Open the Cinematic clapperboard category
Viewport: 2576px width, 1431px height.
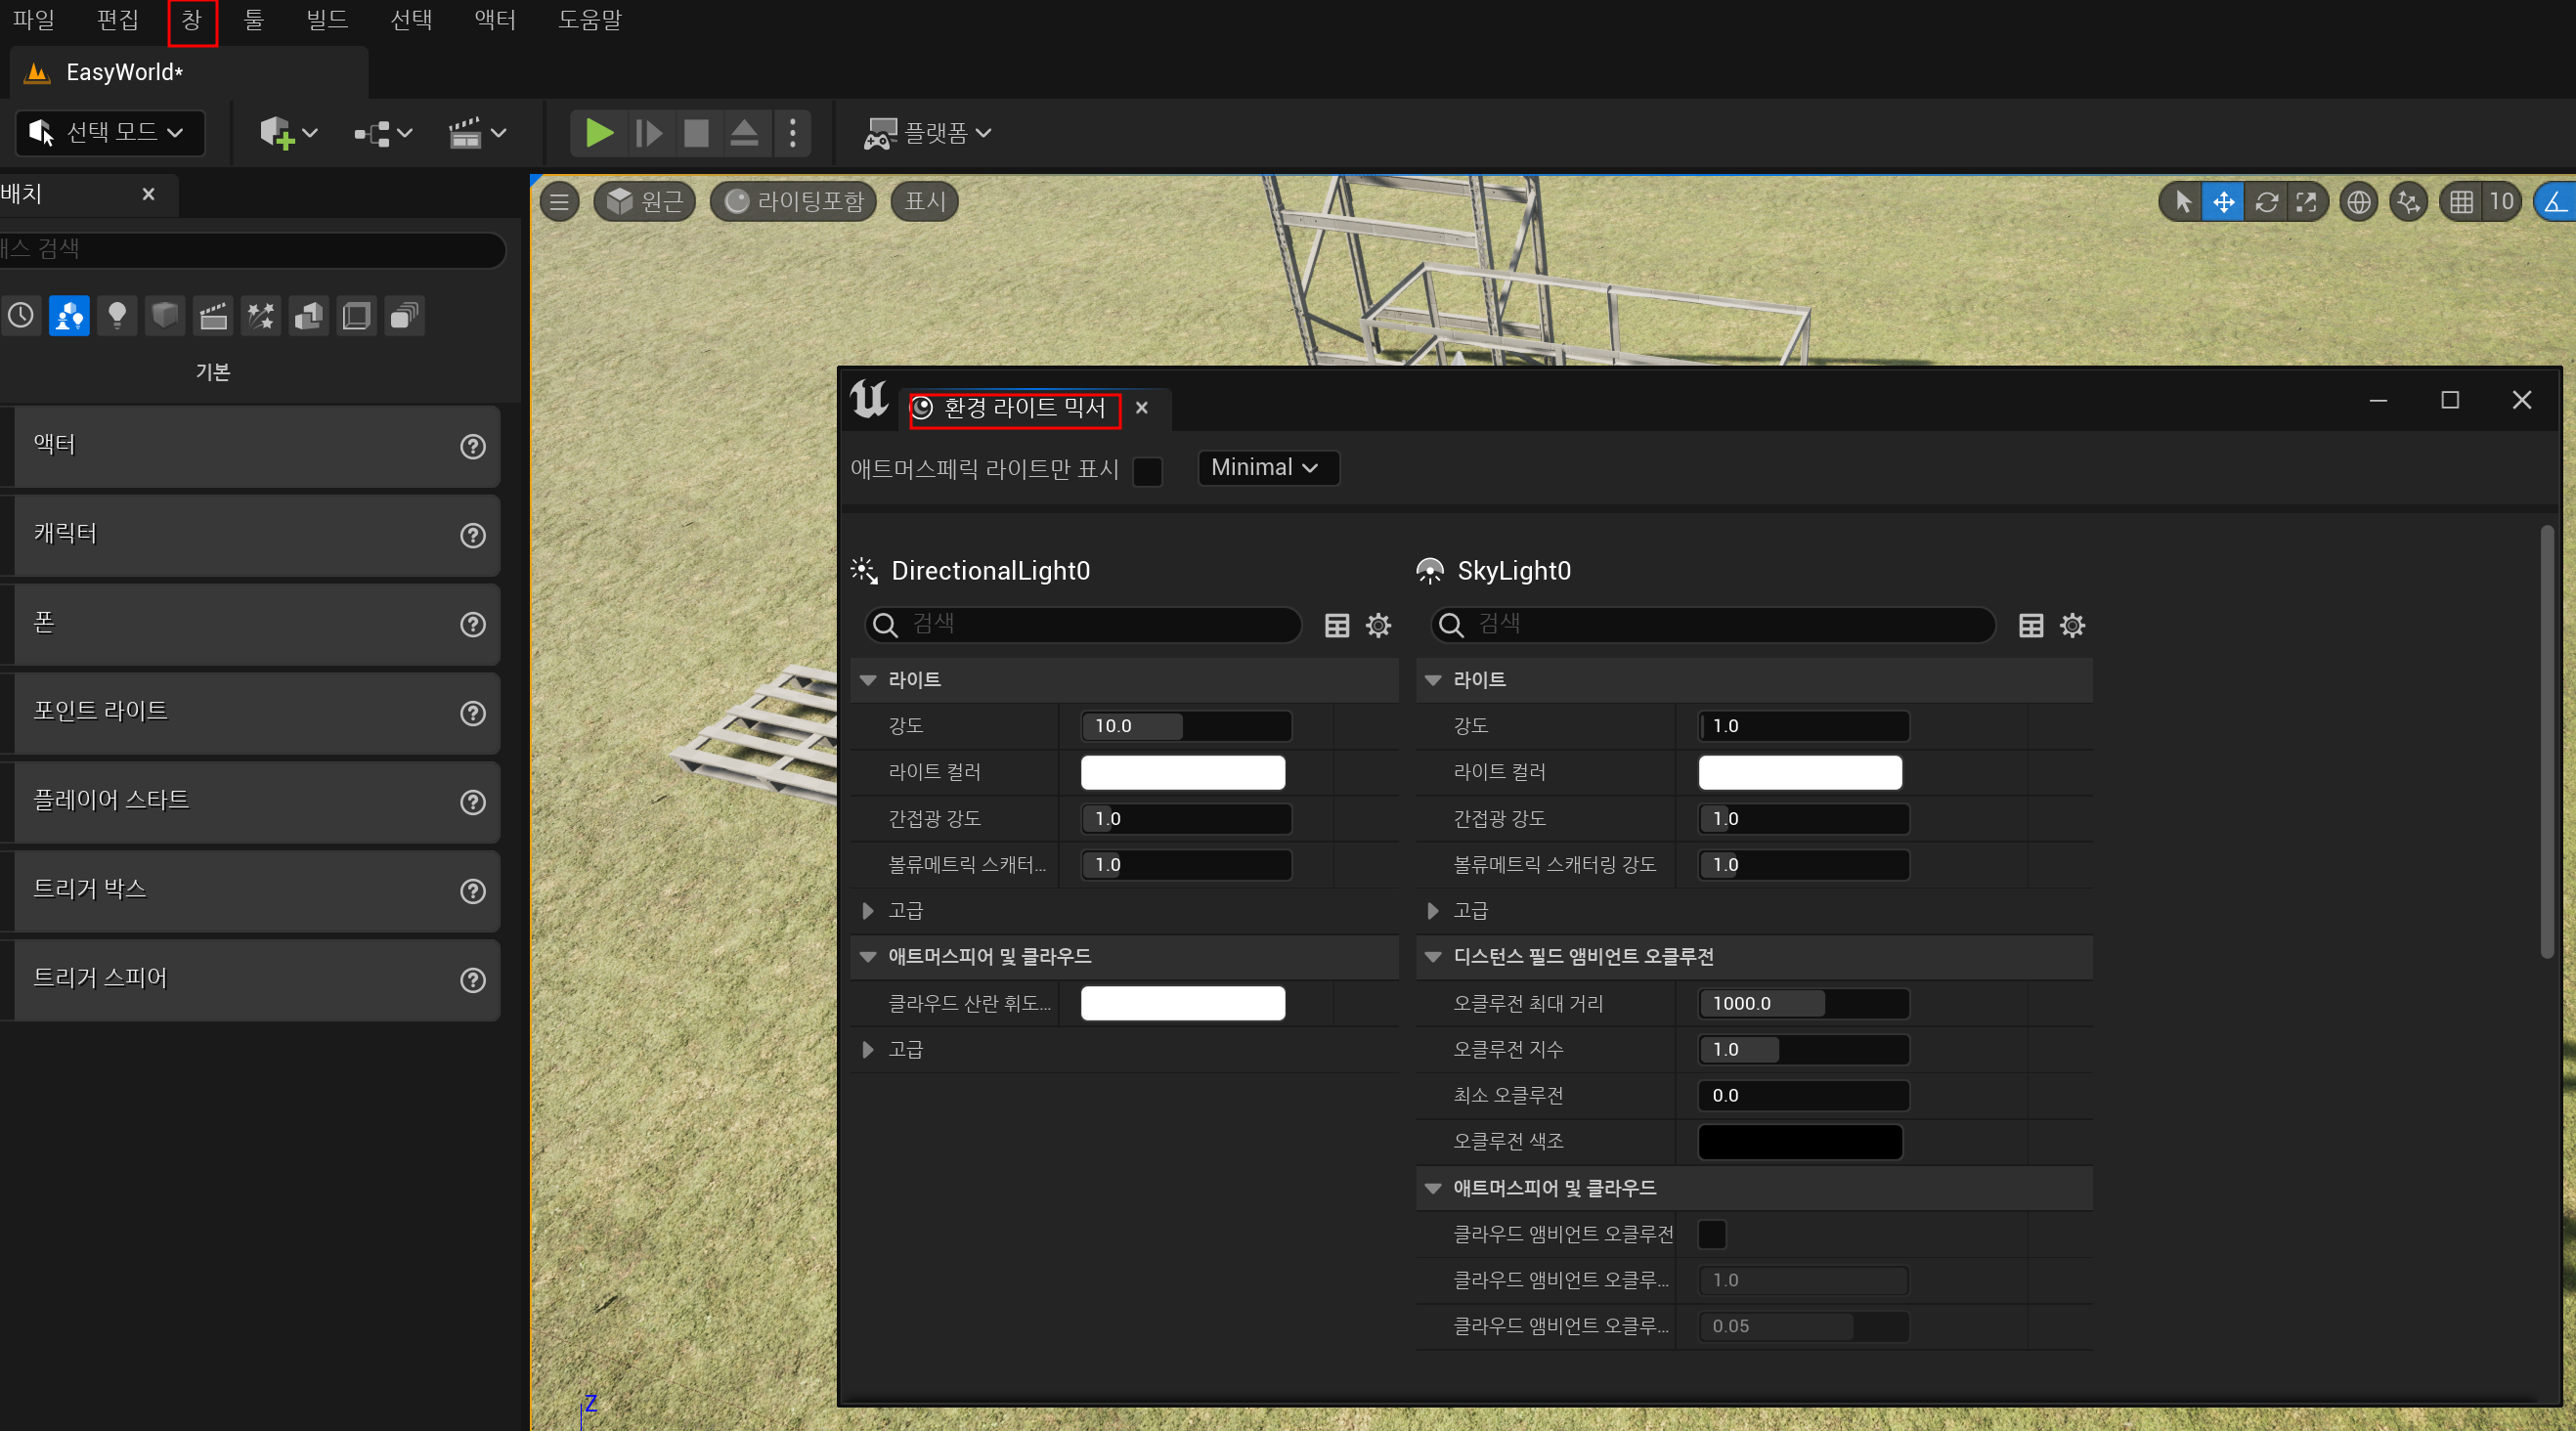pos(213,316)
